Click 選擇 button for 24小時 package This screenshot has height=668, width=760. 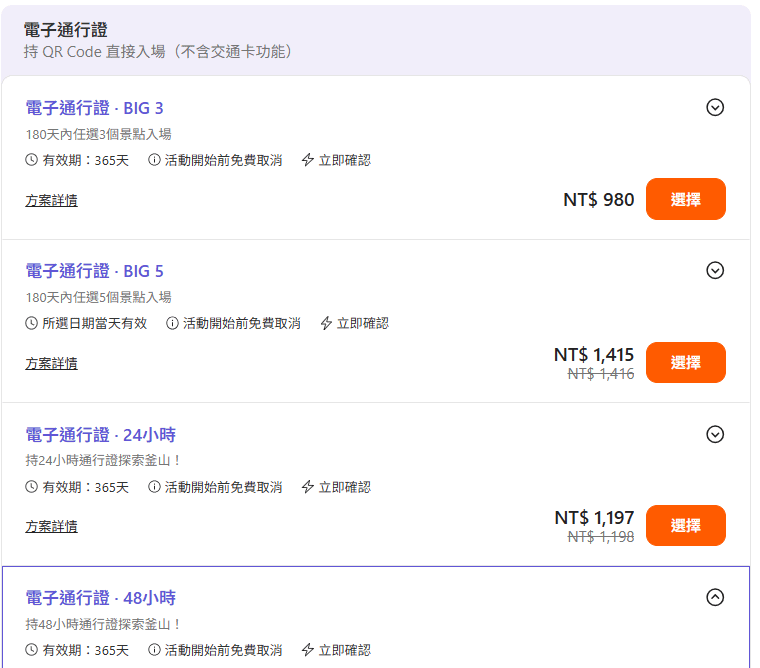point(685,525)
